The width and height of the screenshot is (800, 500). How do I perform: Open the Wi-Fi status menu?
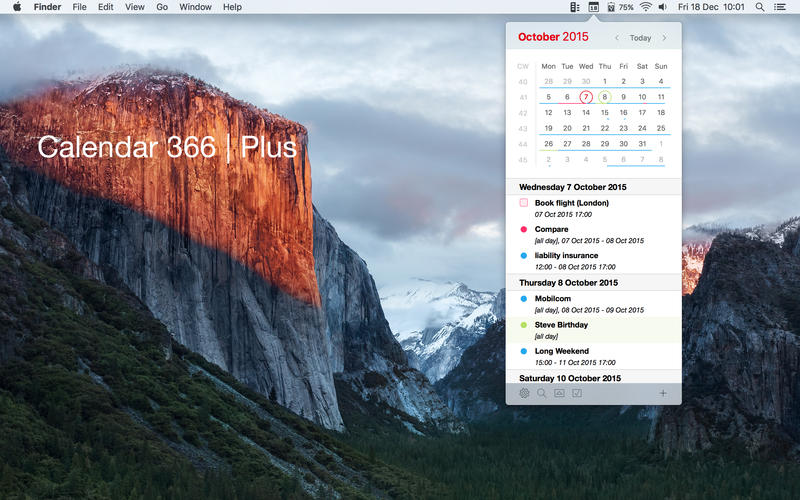click(x=646, y=7)
